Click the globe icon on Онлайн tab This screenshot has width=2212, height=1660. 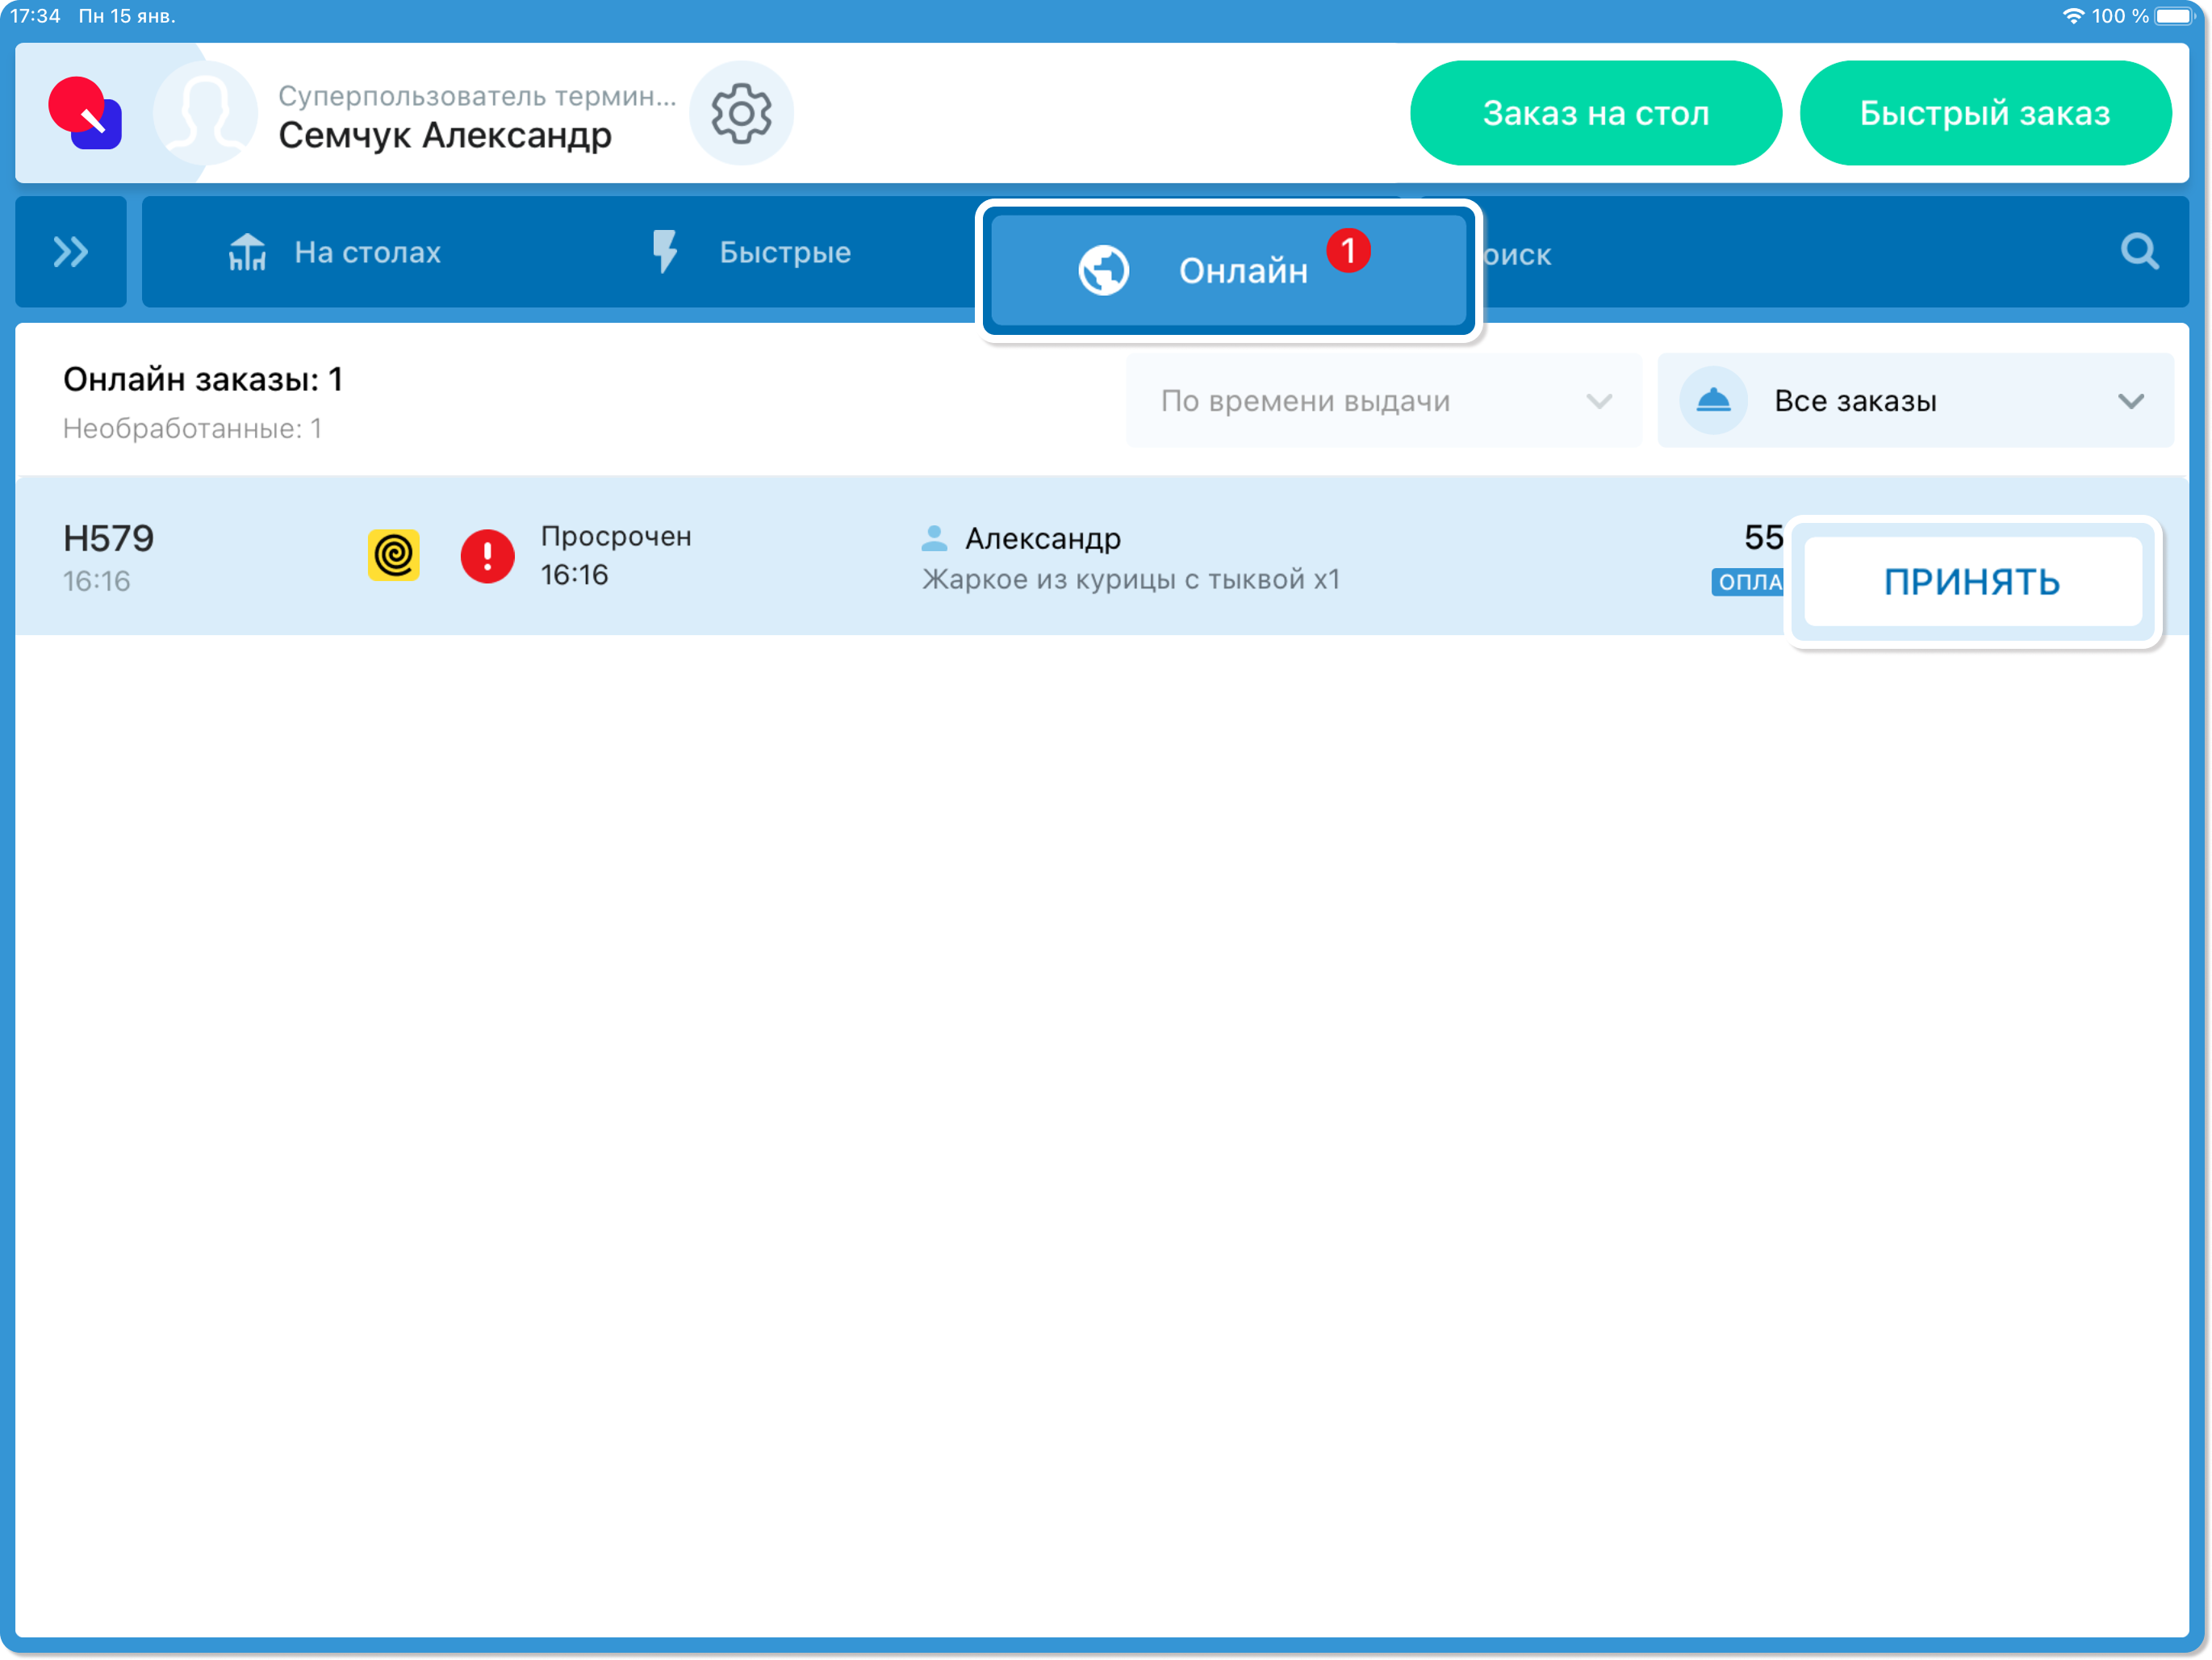point(1103,270)
